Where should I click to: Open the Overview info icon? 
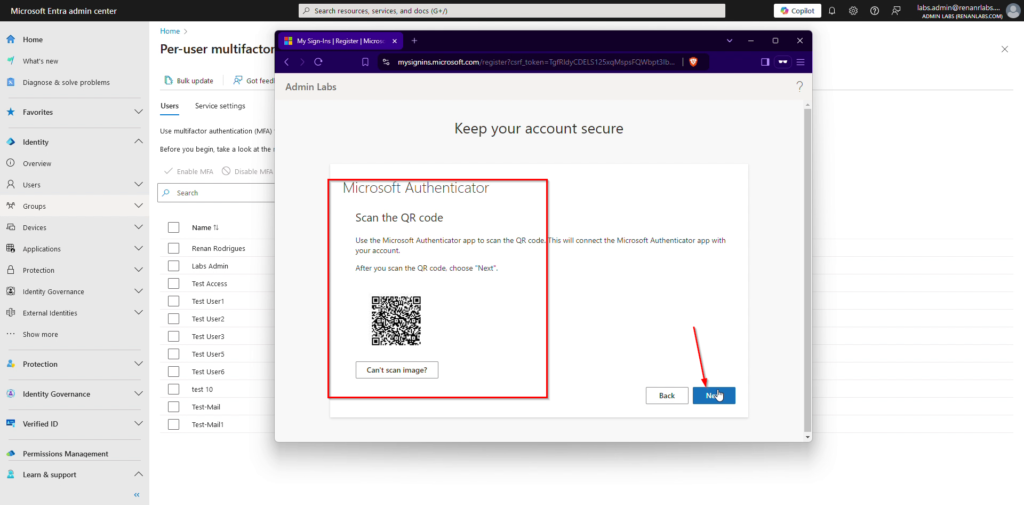10,163
